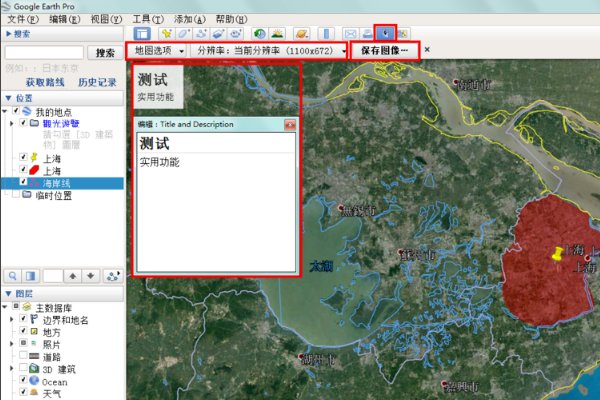This screenshot has width=600, height=400.
Task: Disable the Ocean layer checkbox
Action: point(23,380)
